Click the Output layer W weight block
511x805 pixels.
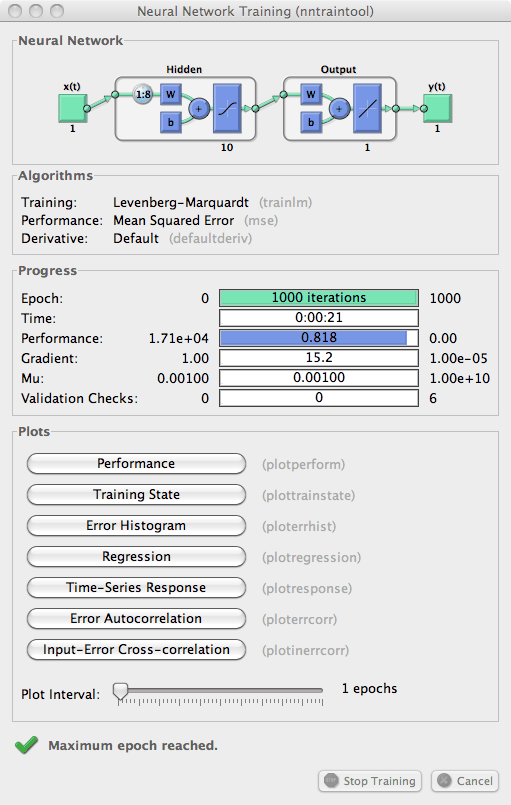[311, 94]
